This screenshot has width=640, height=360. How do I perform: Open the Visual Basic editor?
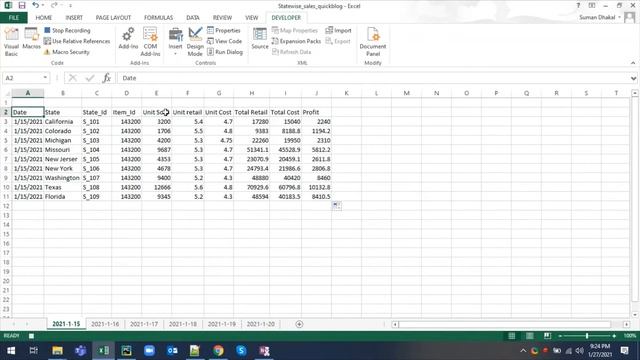11,41
